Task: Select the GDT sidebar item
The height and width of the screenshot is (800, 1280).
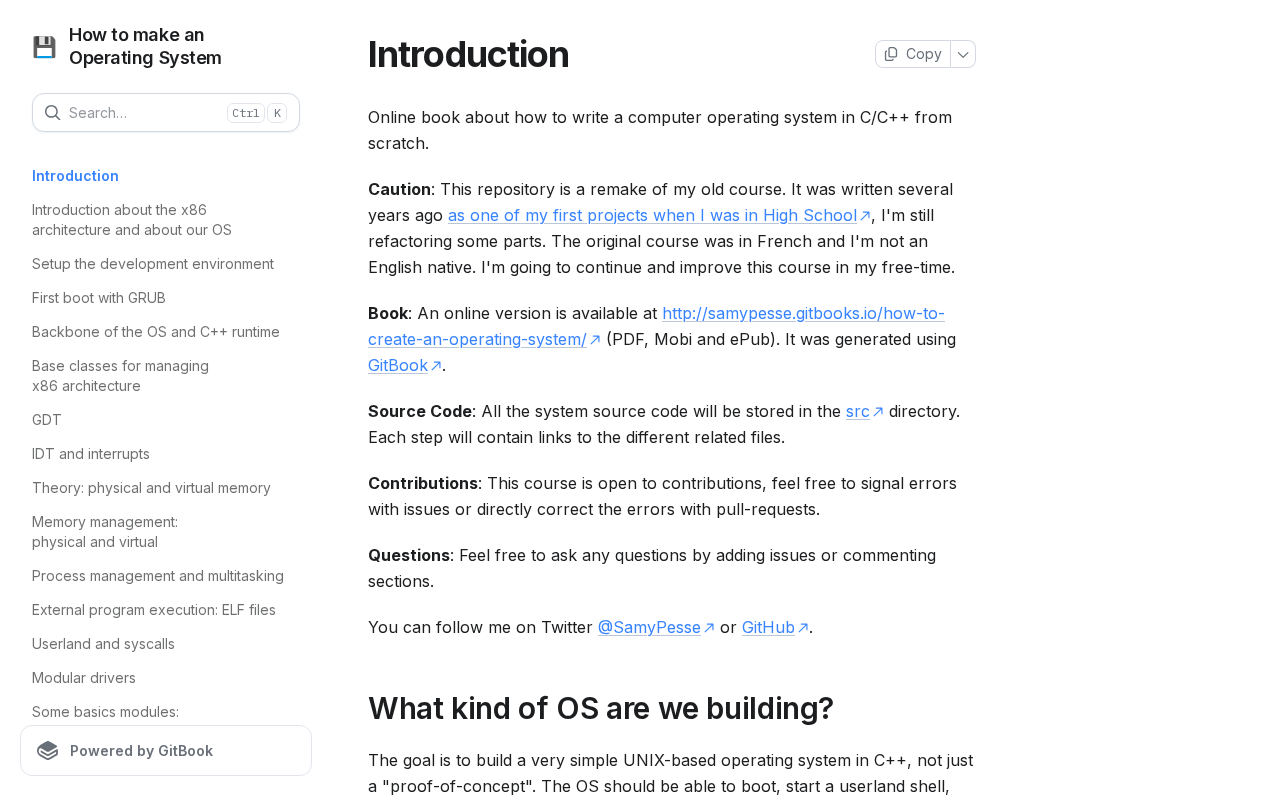Action: click(47, 420)
